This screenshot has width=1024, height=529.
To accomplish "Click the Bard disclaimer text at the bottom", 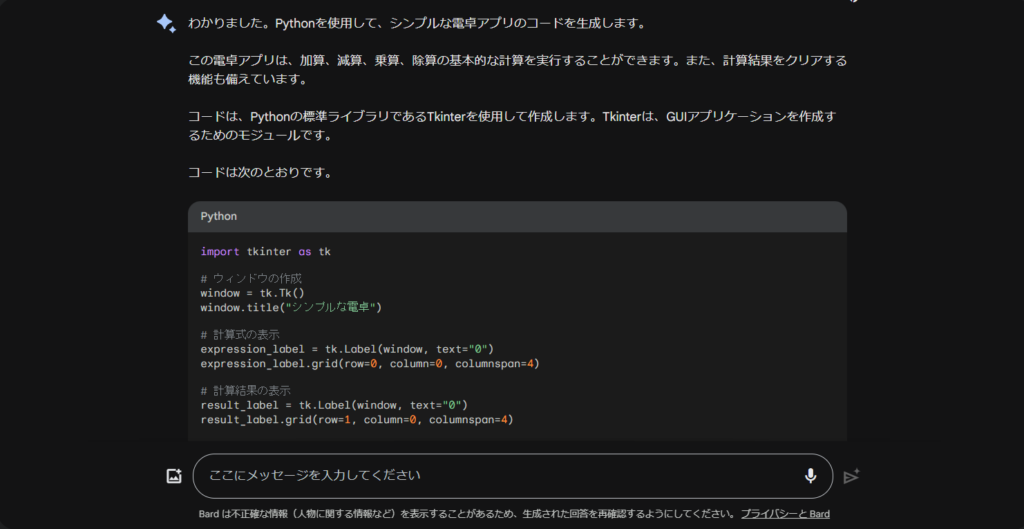I will pos(468,514).
